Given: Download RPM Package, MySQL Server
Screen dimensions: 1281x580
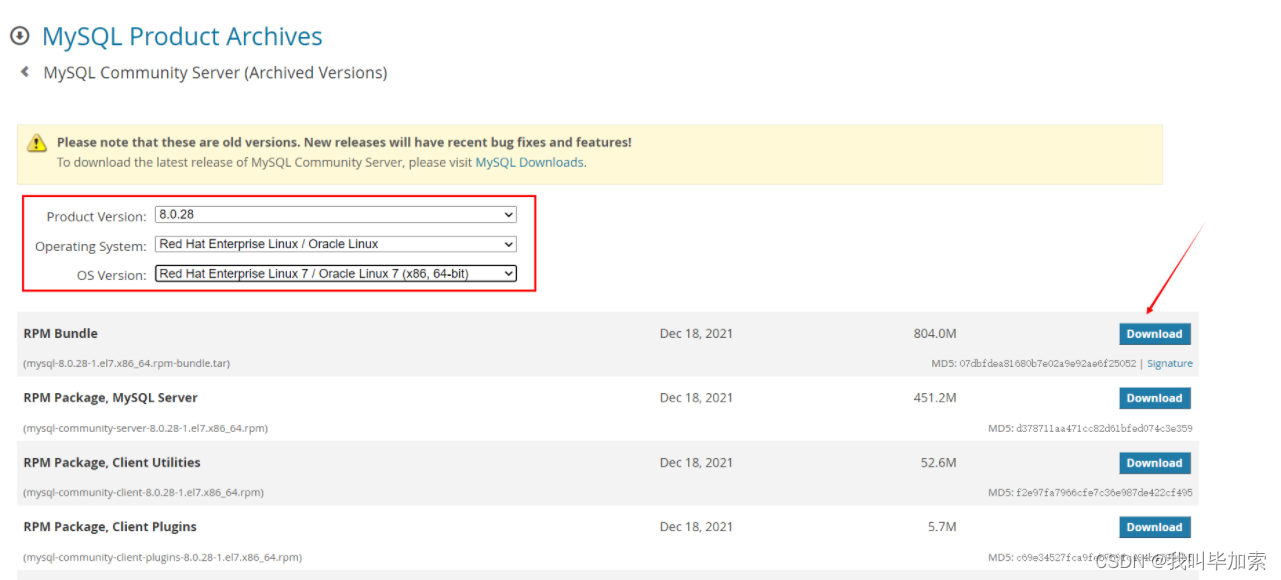Looking at the screenshot, I should tap(1154, 398).
